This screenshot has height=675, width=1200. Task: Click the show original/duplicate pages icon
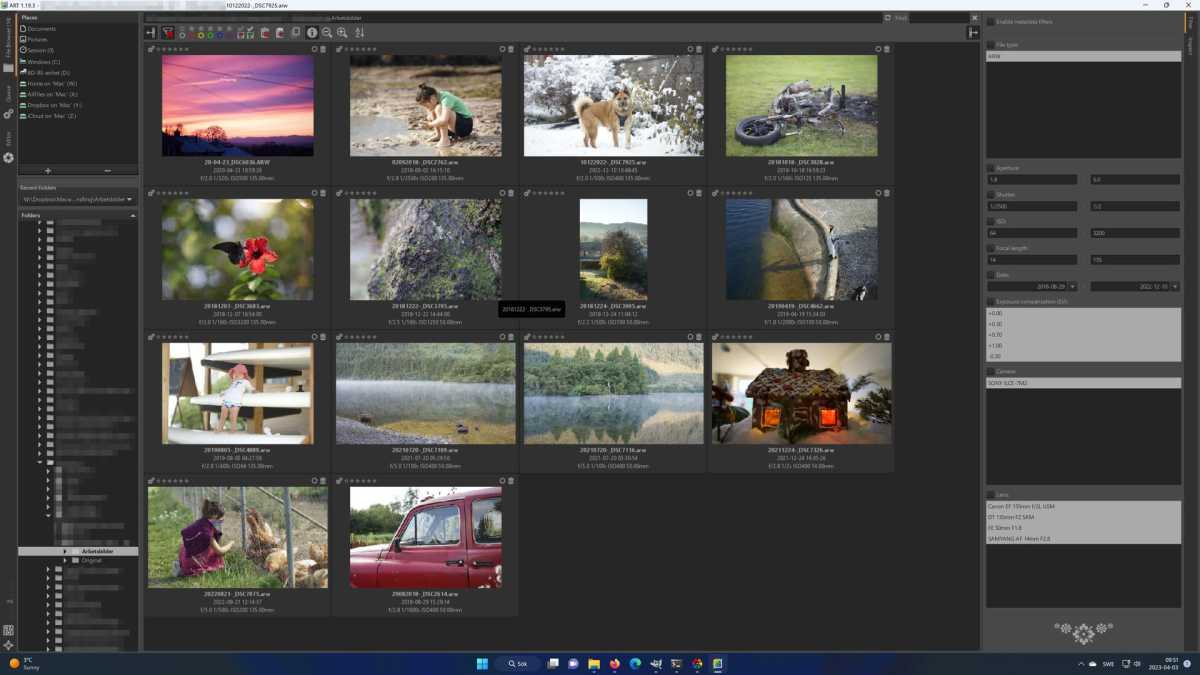point(295,33)
